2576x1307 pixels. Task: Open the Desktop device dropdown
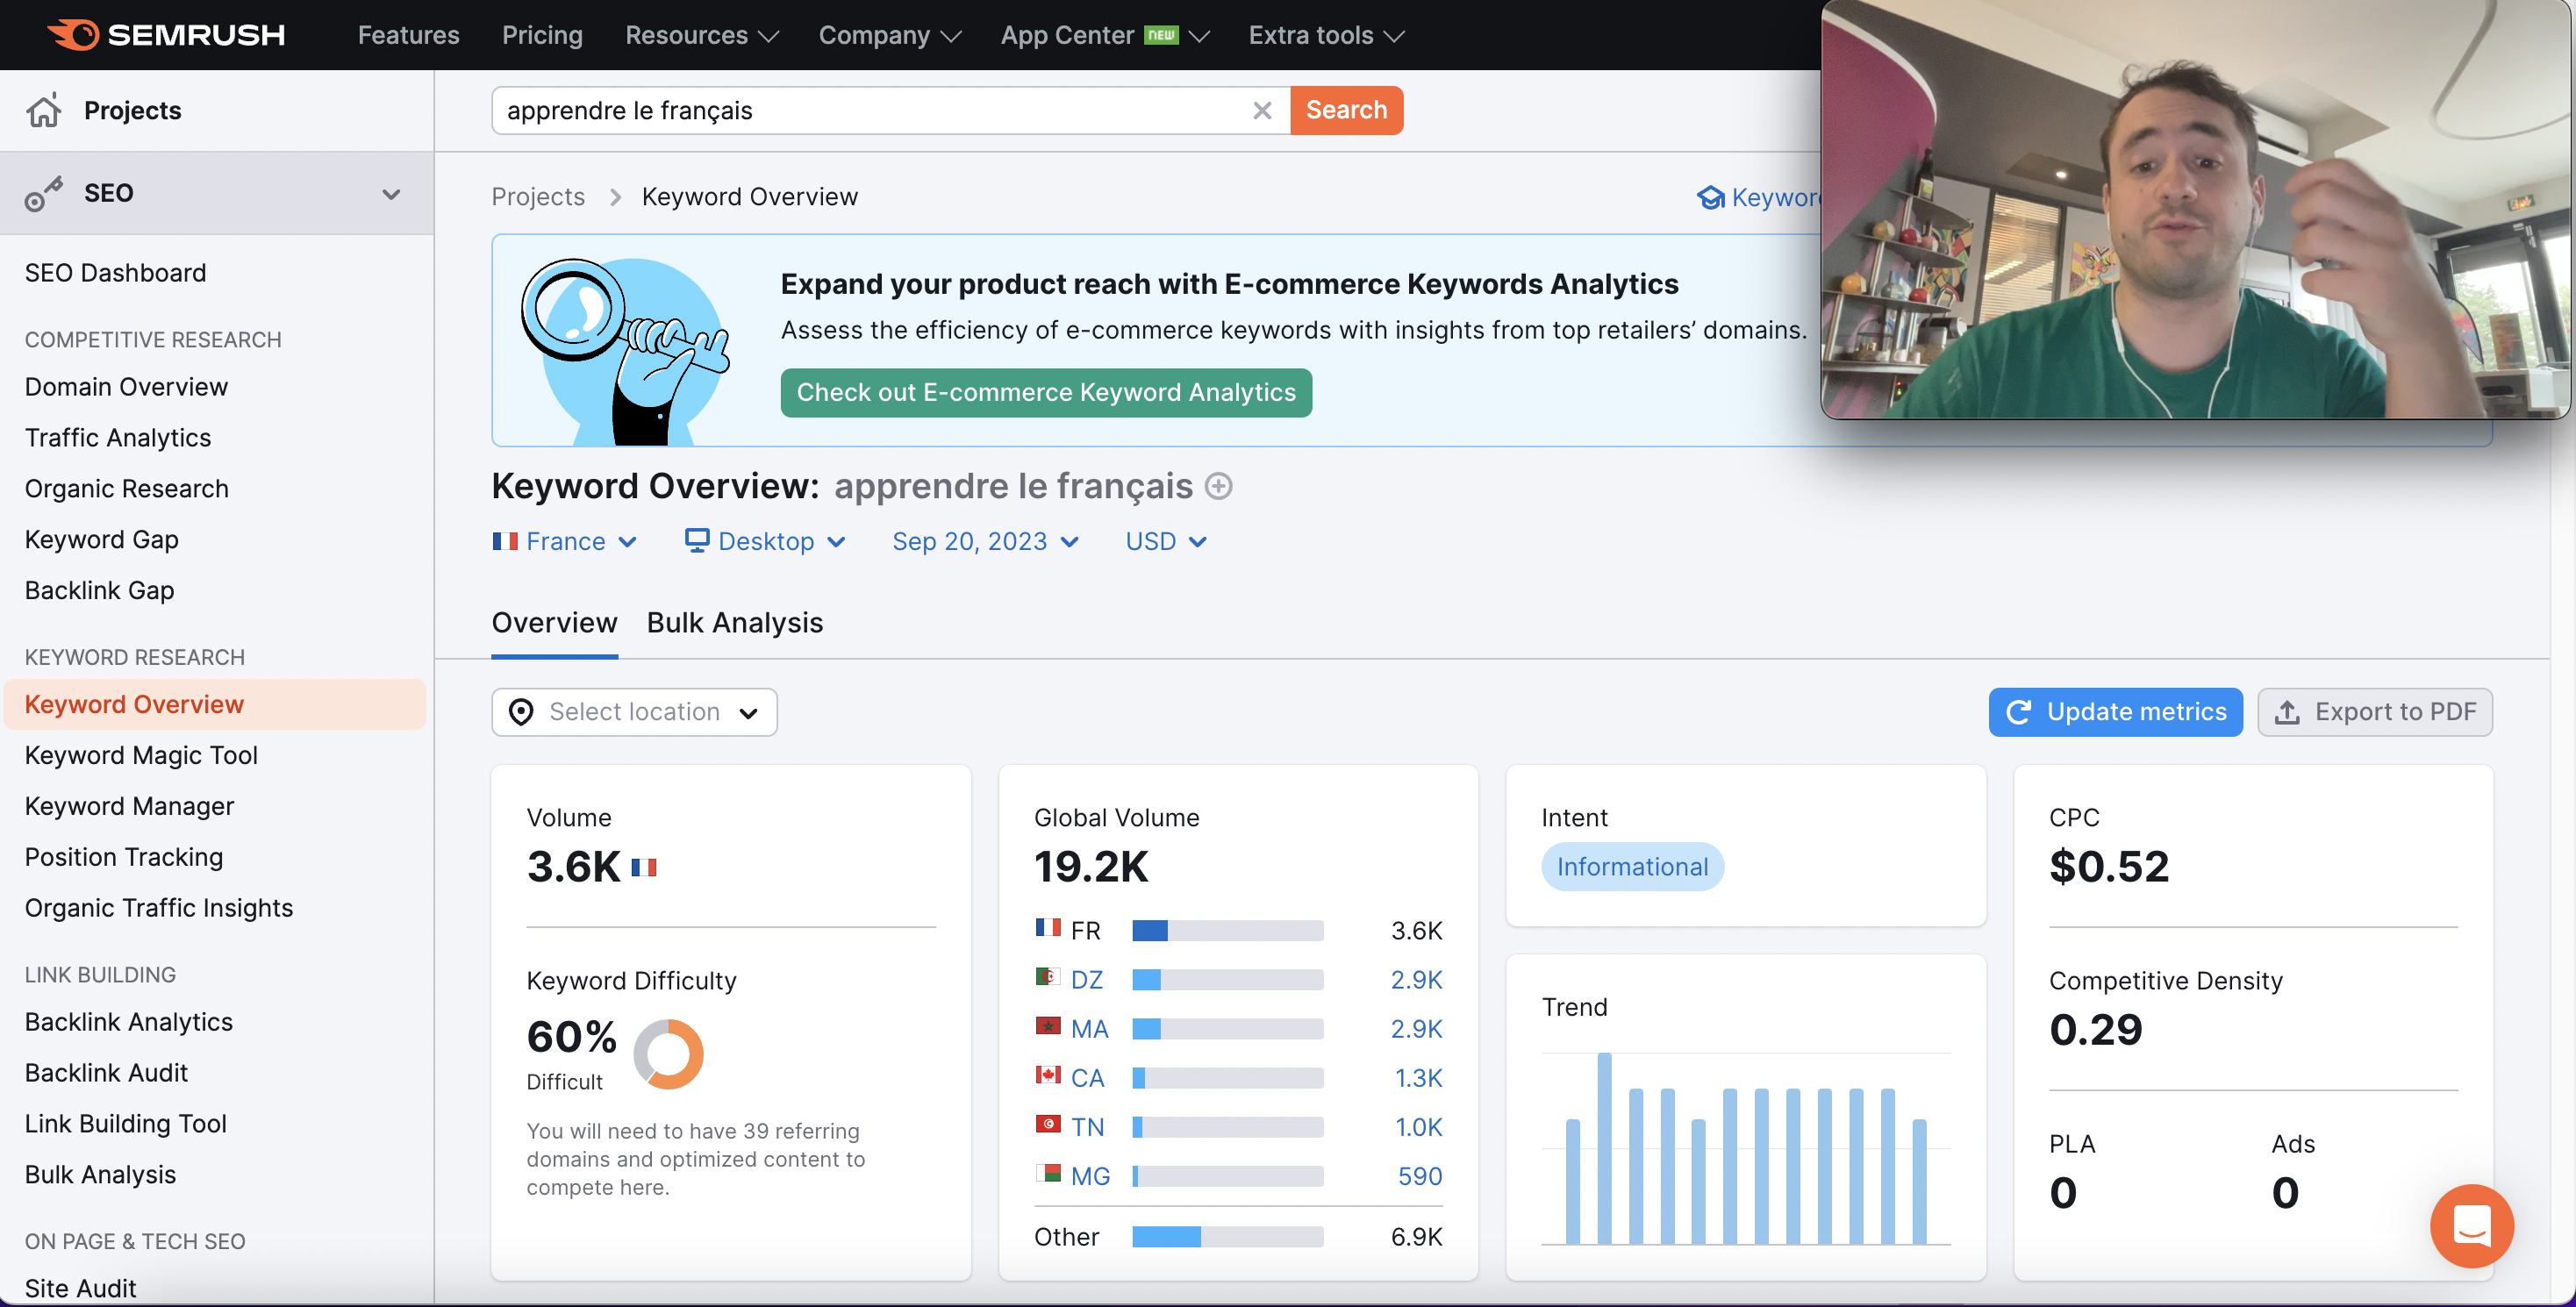tap(766, 542)
